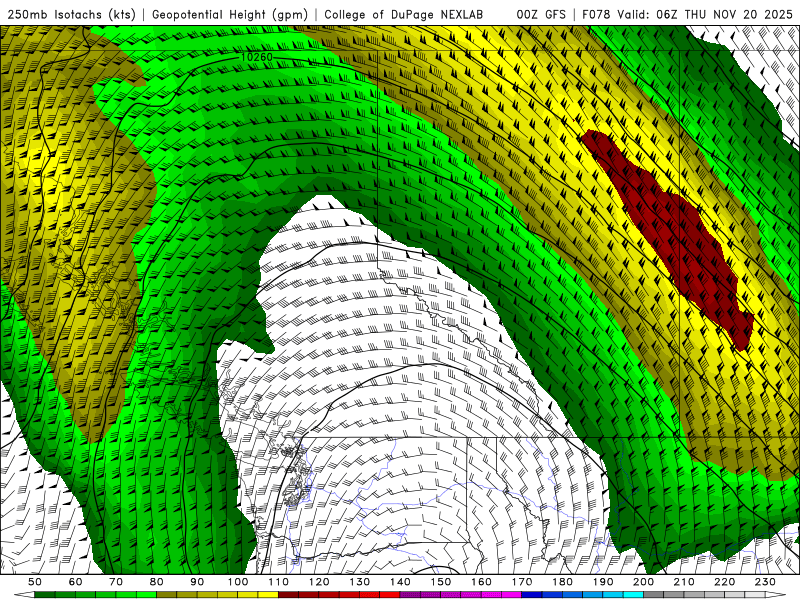Click the '200' legend value

tap(643, 582)
